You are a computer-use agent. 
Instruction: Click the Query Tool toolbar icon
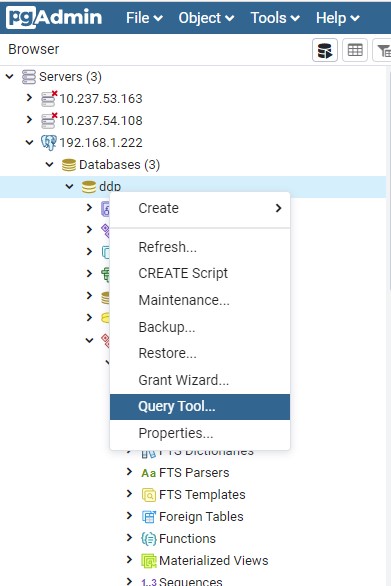325,50
